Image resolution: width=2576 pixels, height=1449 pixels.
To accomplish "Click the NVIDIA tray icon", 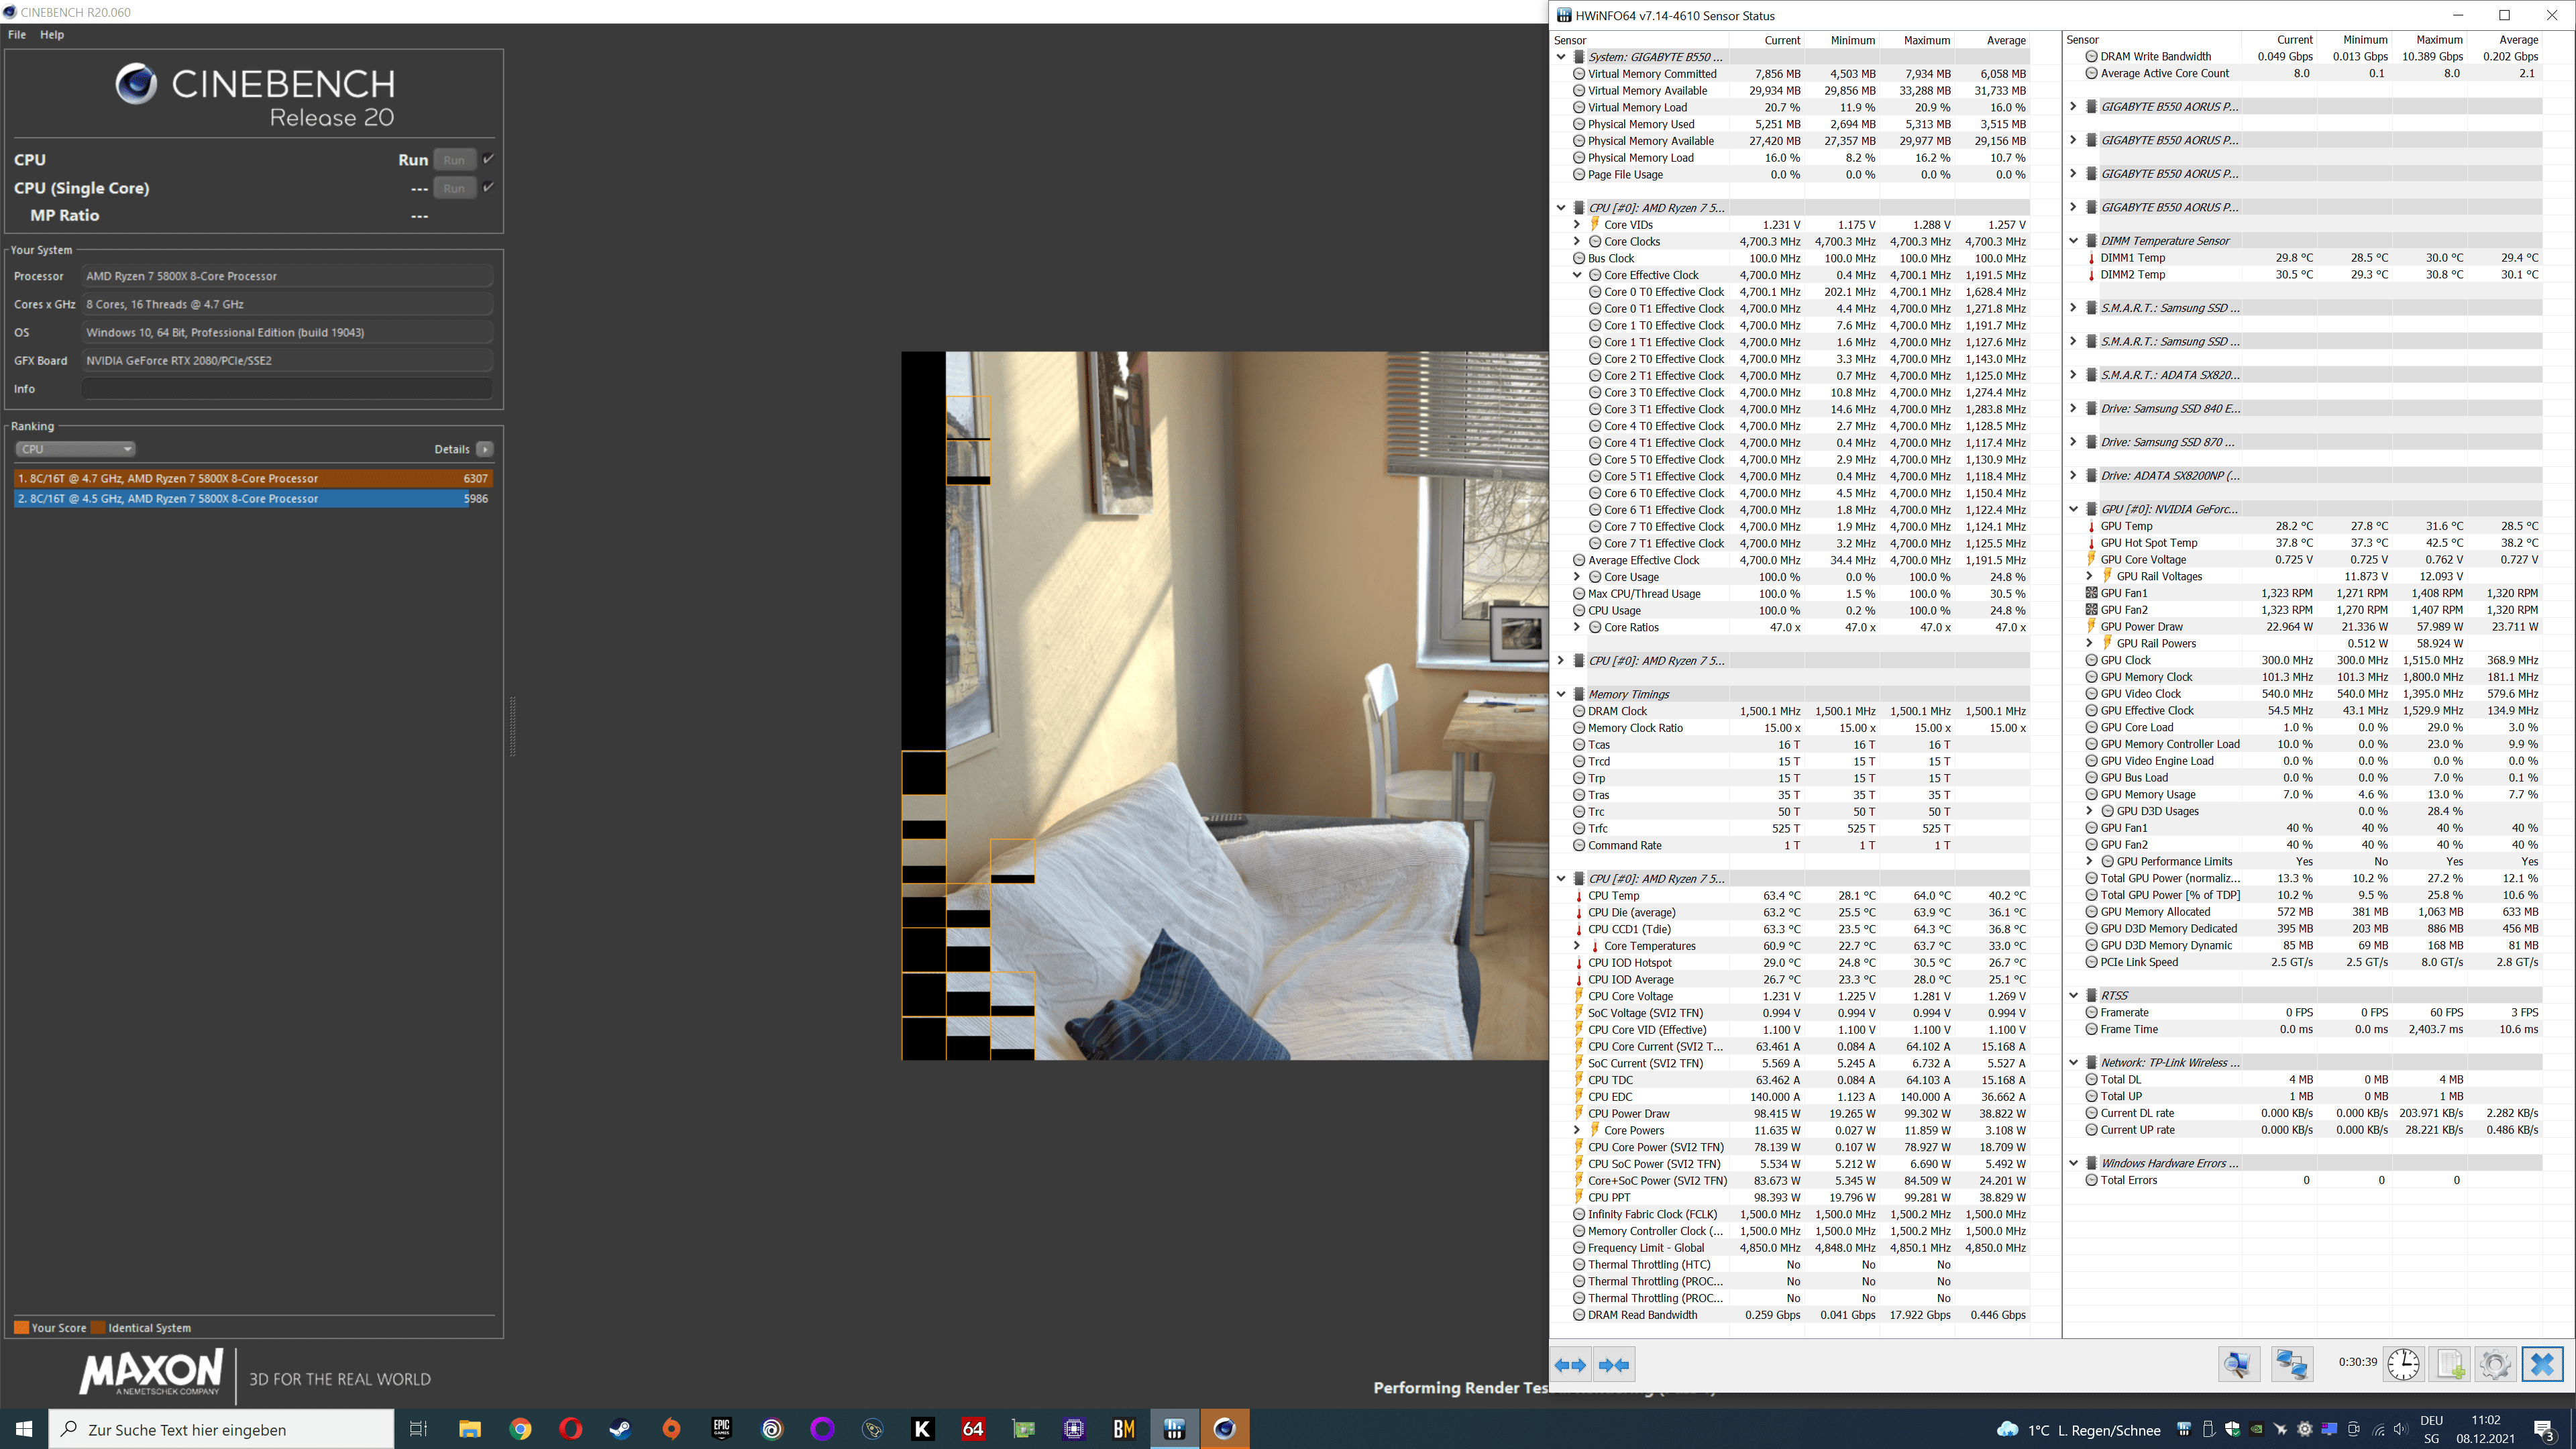I will pos(2256,1429).
